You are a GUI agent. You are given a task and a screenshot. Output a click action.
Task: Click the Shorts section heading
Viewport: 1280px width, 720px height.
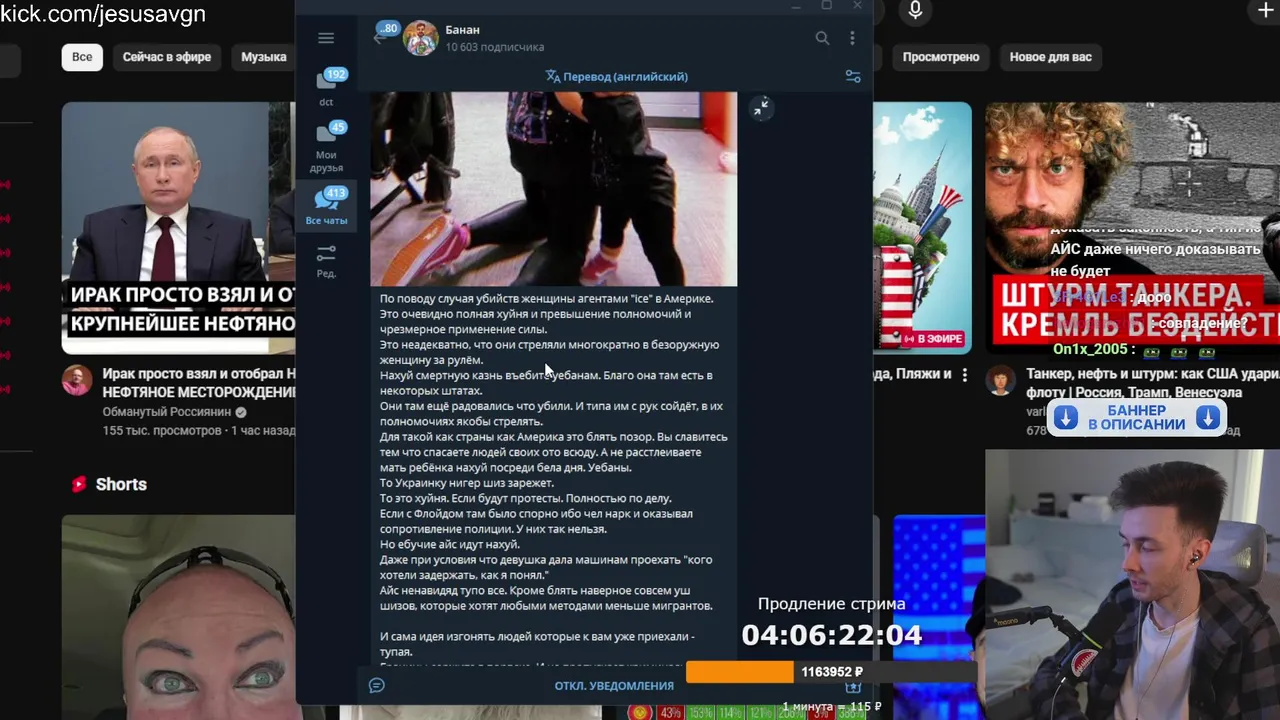121,484
